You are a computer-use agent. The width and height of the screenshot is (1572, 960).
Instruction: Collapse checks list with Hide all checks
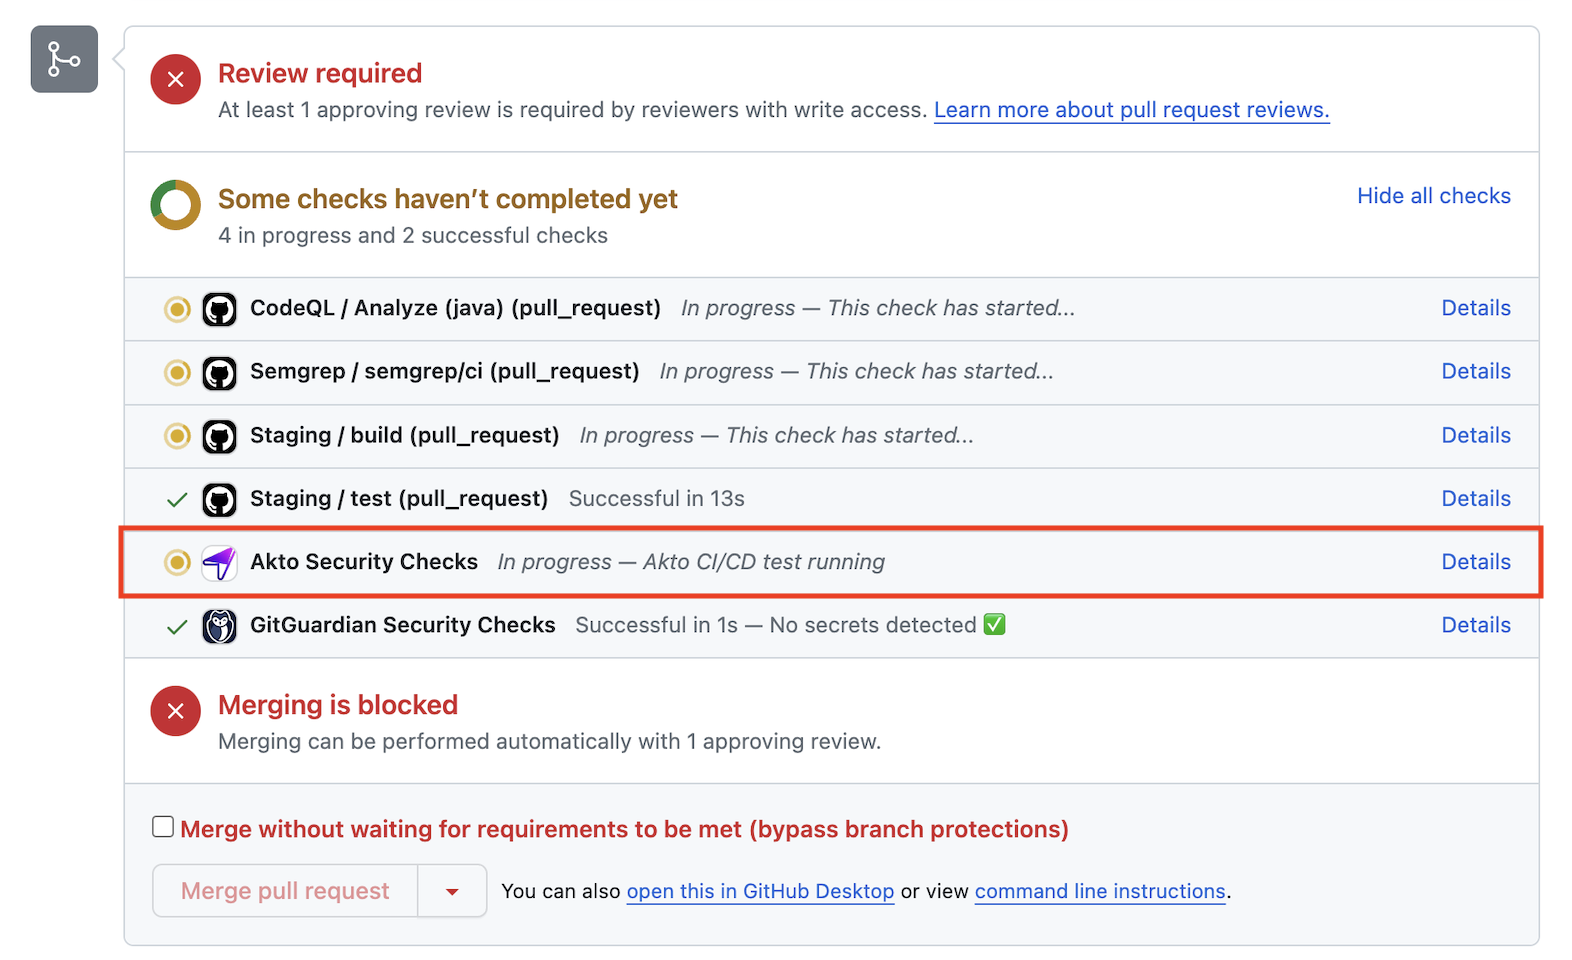1433,196
